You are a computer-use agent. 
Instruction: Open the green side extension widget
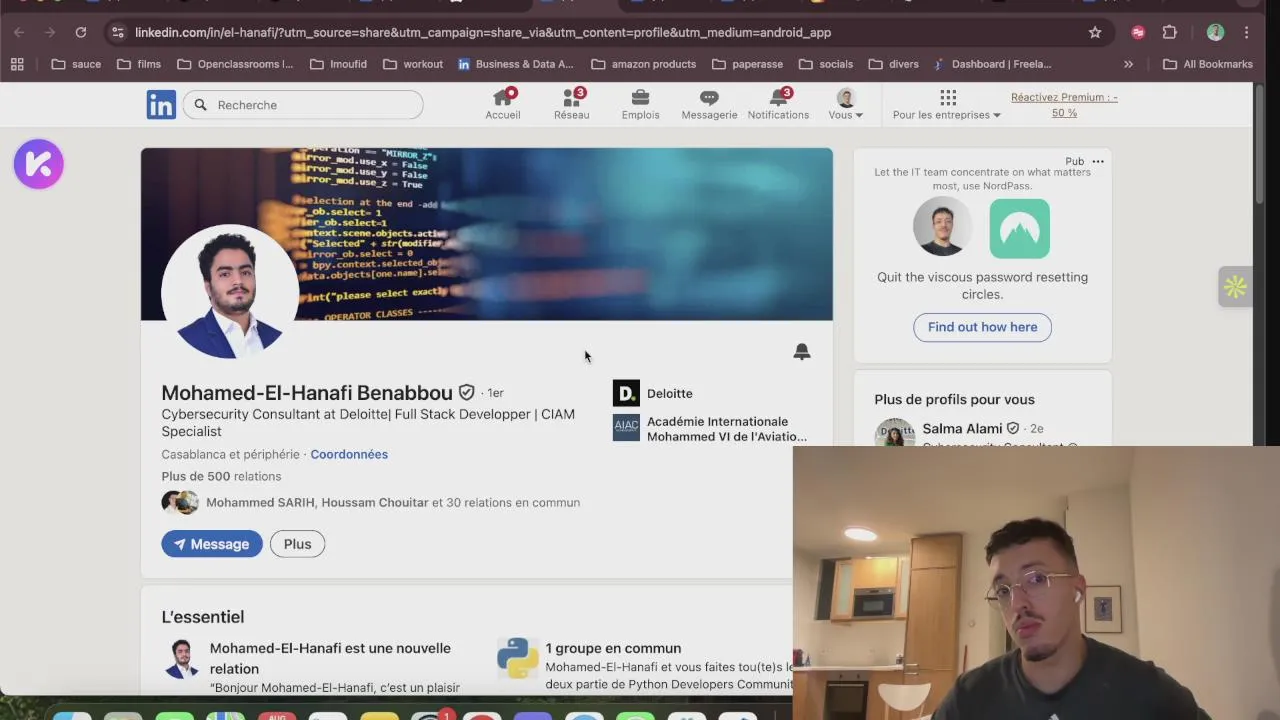pos(1235,288)
